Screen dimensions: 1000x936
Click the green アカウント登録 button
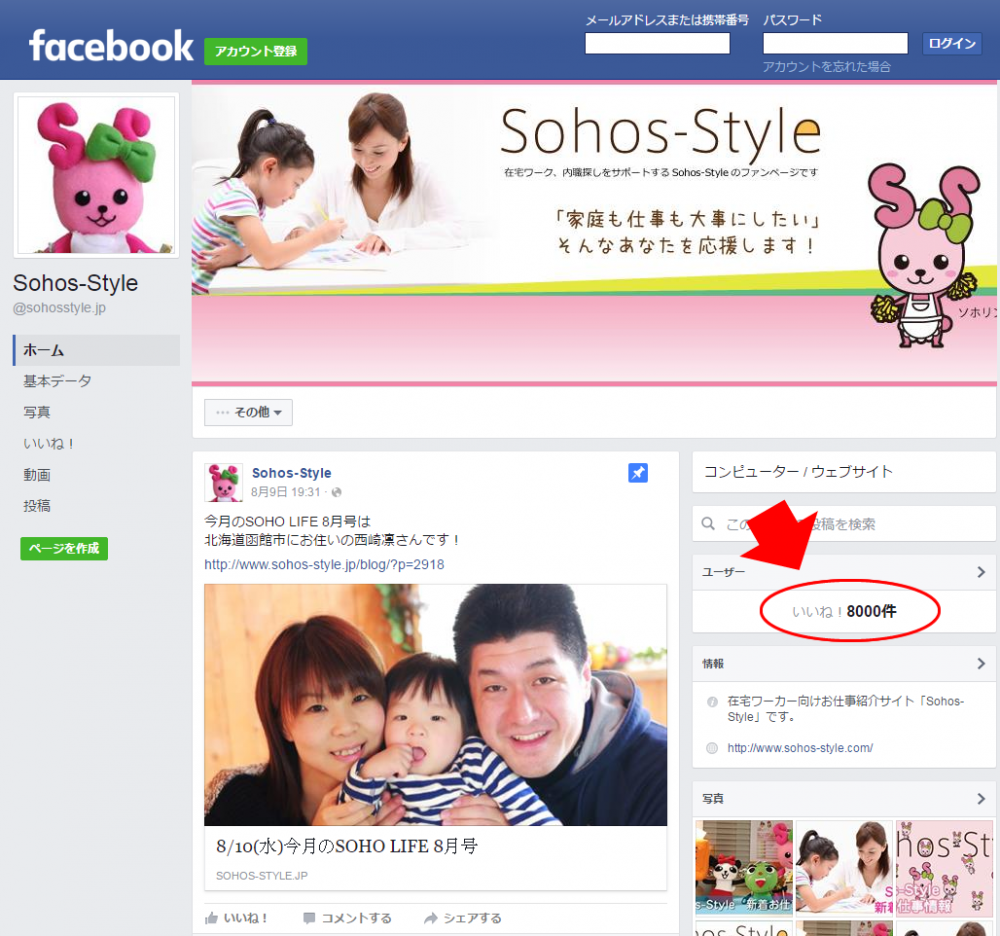255,52
